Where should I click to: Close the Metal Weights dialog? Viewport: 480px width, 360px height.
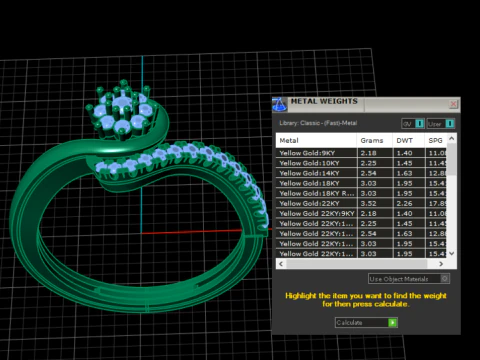pyautogui.click(x=453, y=104)
